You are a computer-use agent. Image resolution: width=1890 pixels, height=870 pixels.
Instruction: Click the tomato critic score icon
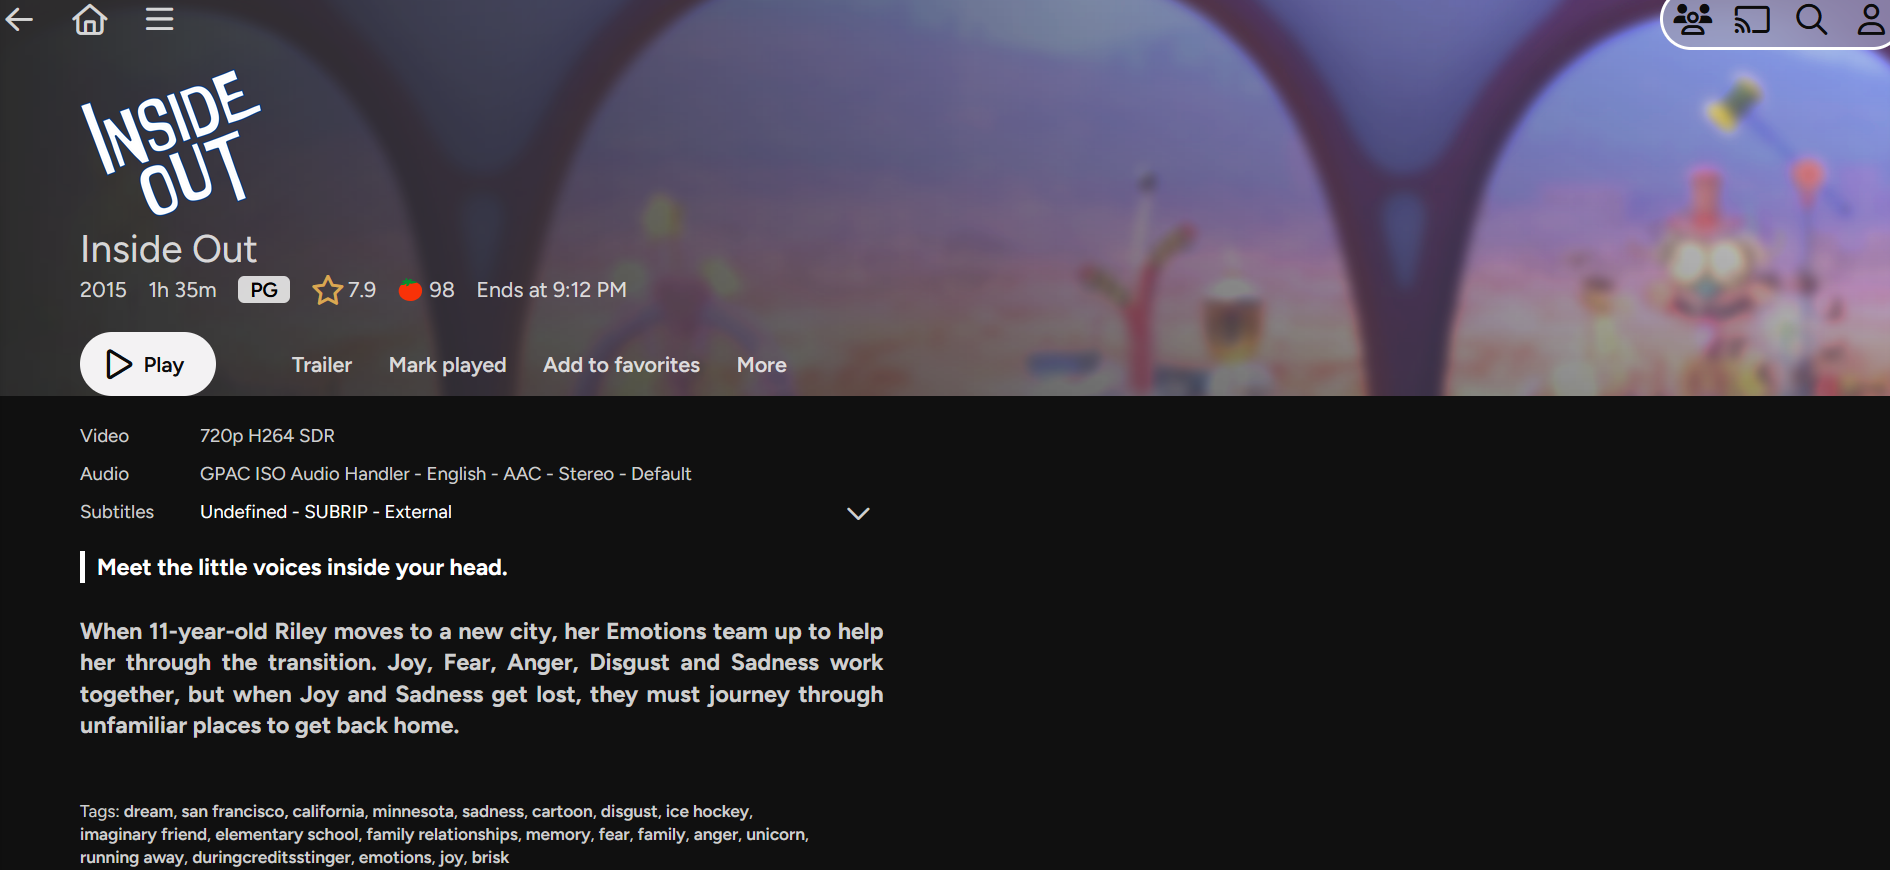coord(410,290)
